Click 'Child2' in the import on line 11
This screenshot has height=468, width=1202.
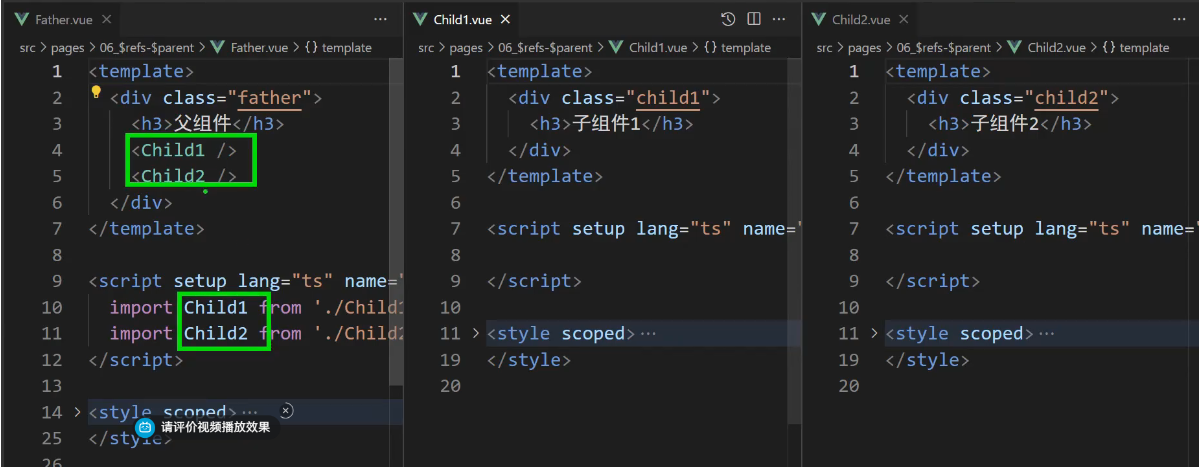click(x=216, y=333)
